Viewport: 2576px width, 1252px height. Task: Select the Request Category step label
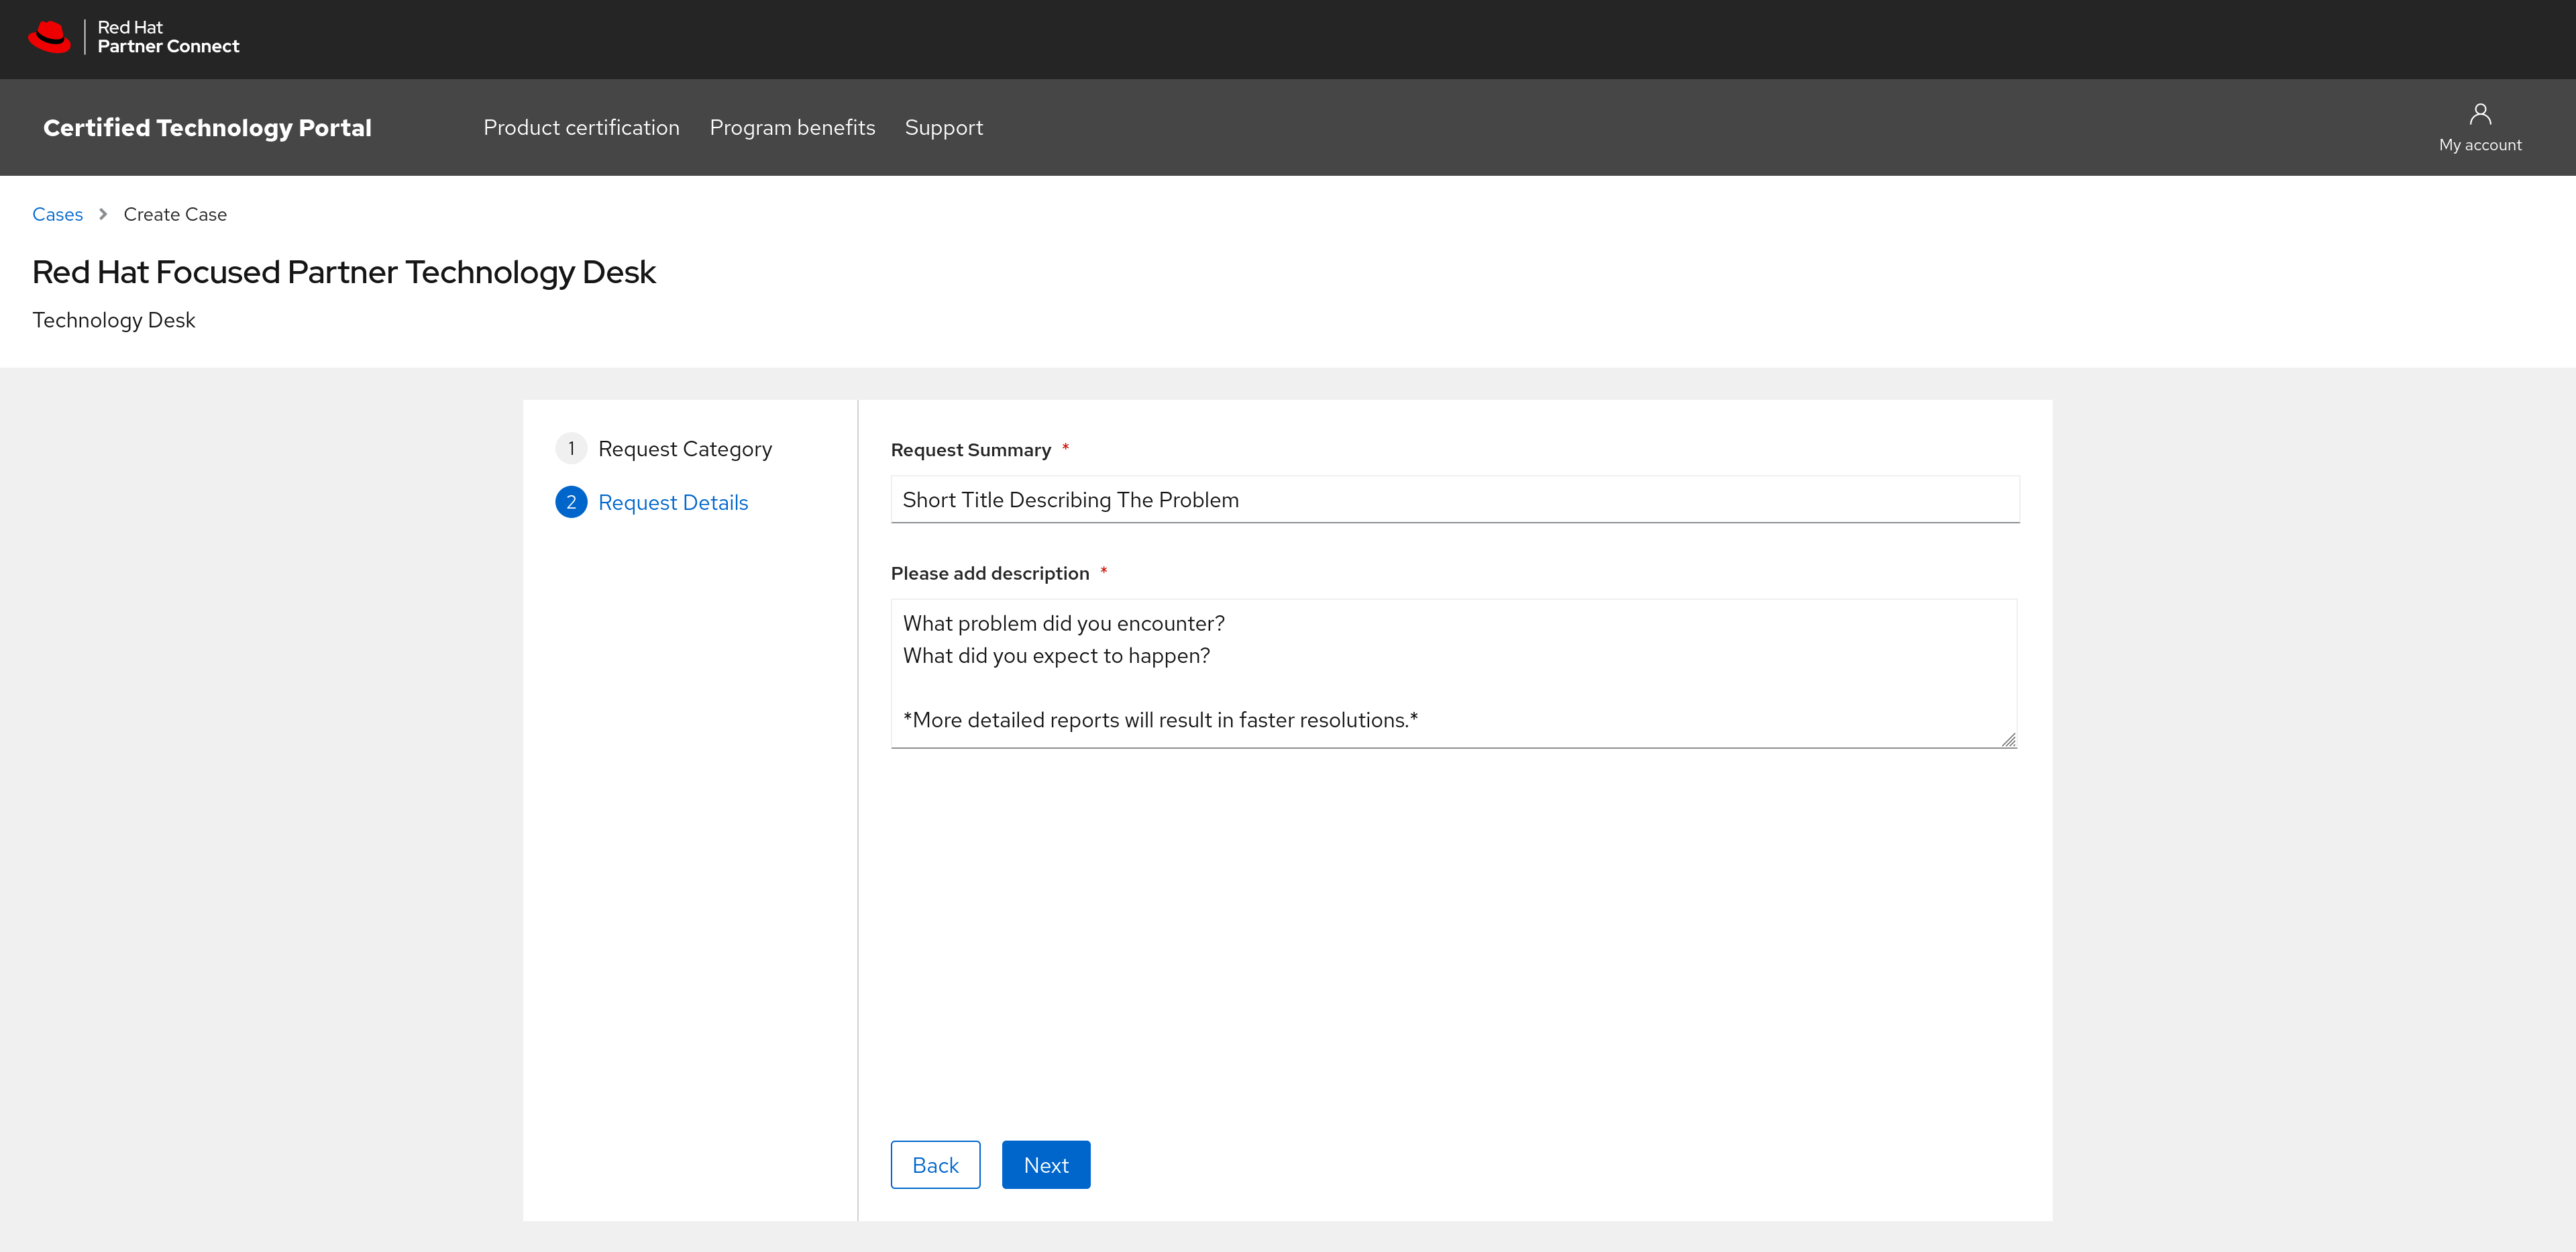click(685, 448)
